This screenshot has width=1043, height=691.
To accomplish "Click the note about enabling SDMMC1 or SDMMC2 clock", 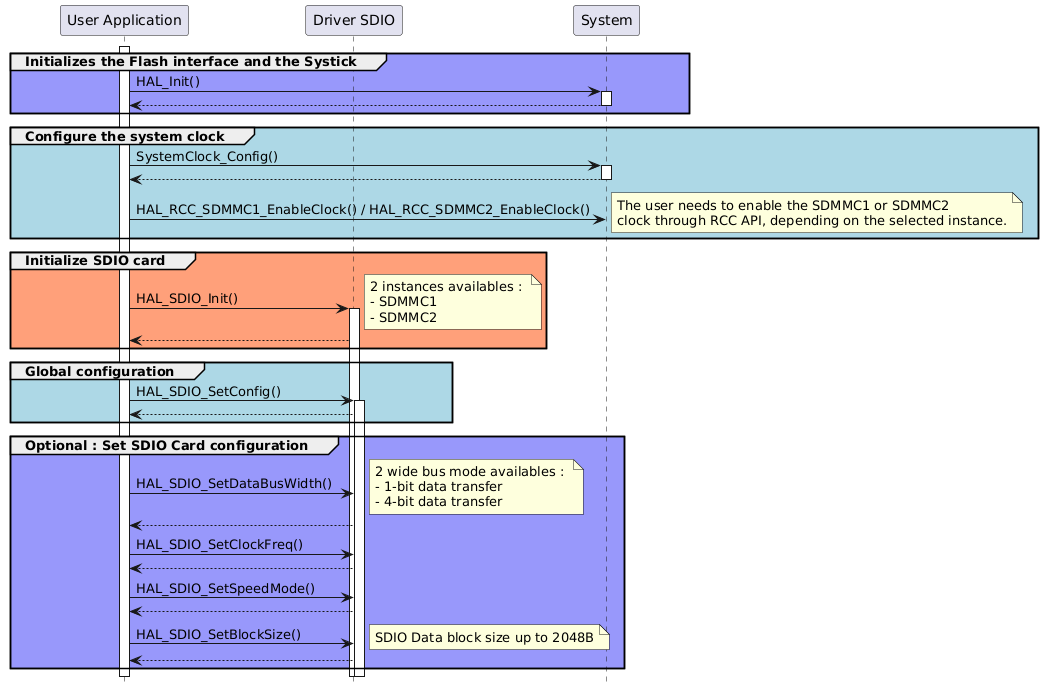I will [x=817, y=213].
